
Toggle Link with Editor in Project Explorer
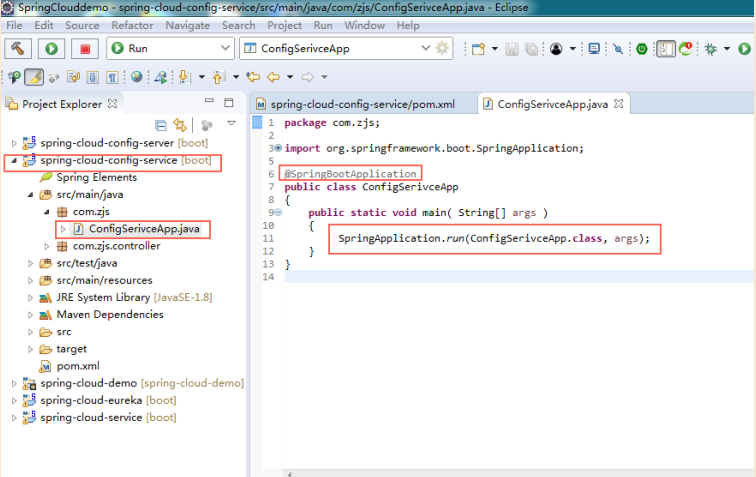coord(180,125)
